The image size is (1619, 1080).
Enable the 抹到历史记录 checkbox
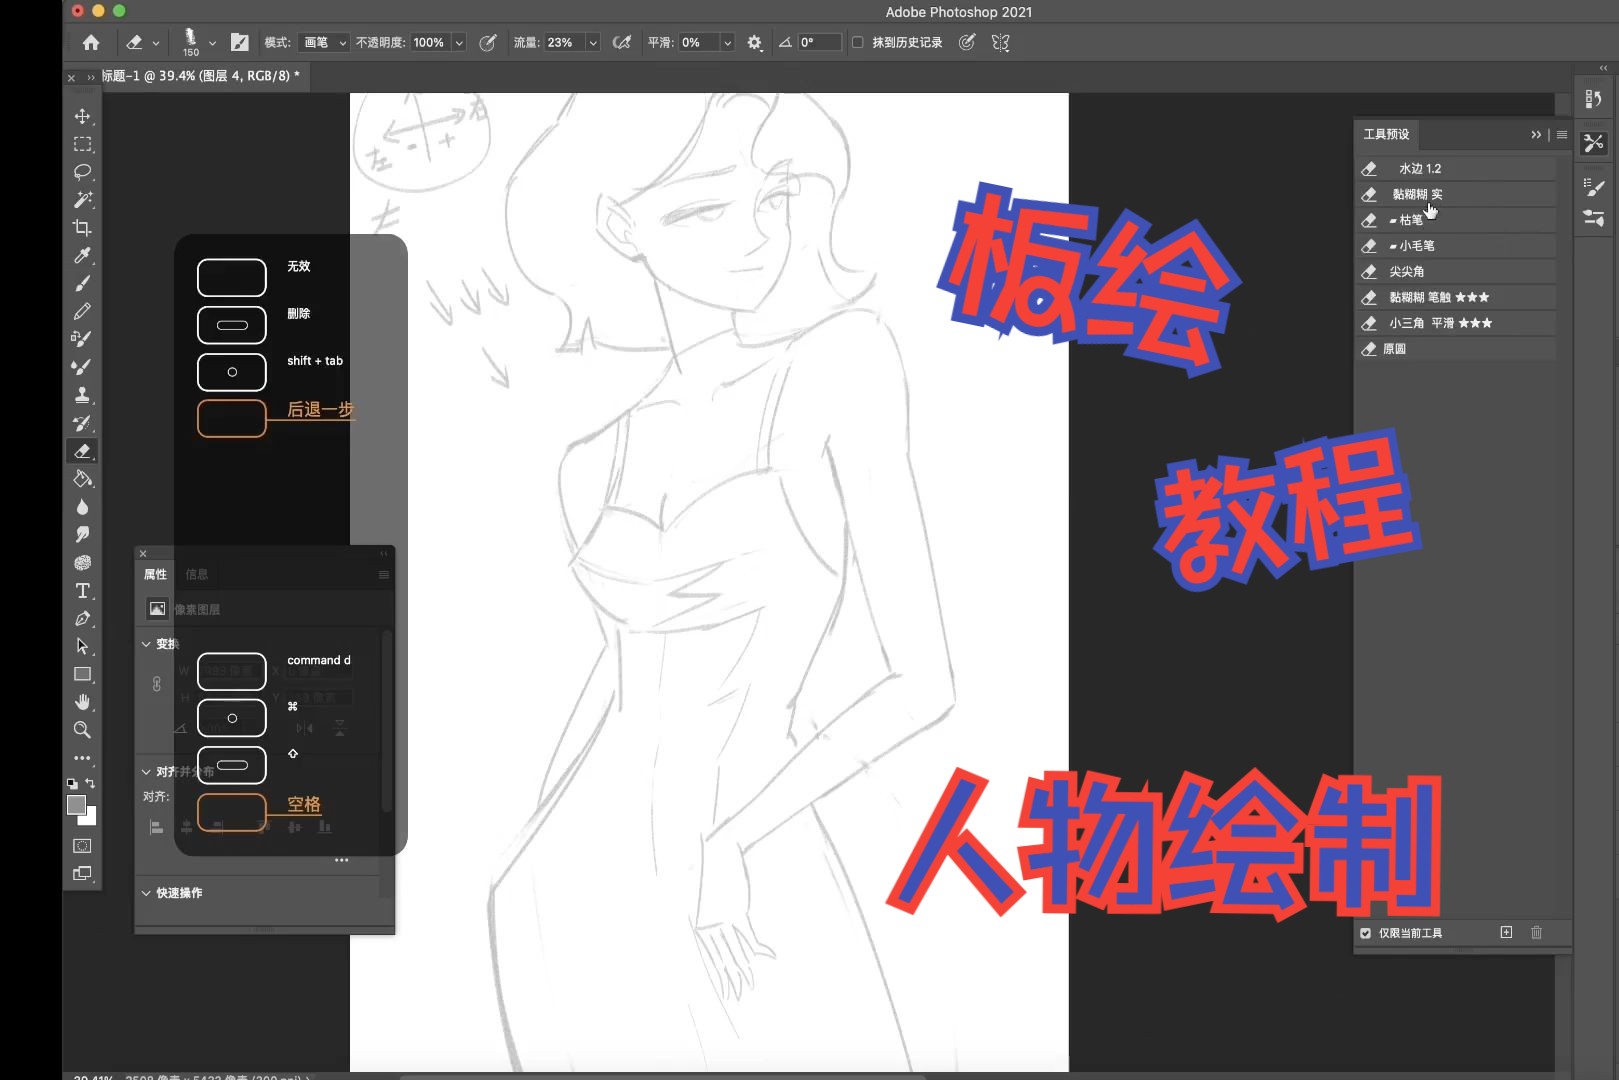pos(858,42)
